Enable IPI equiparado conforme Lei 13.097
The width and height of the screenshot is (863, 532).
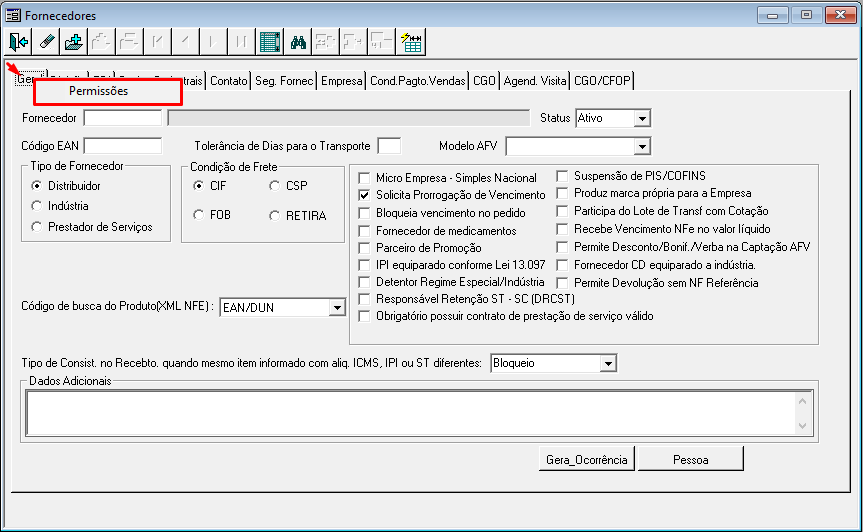click(364, 265)
